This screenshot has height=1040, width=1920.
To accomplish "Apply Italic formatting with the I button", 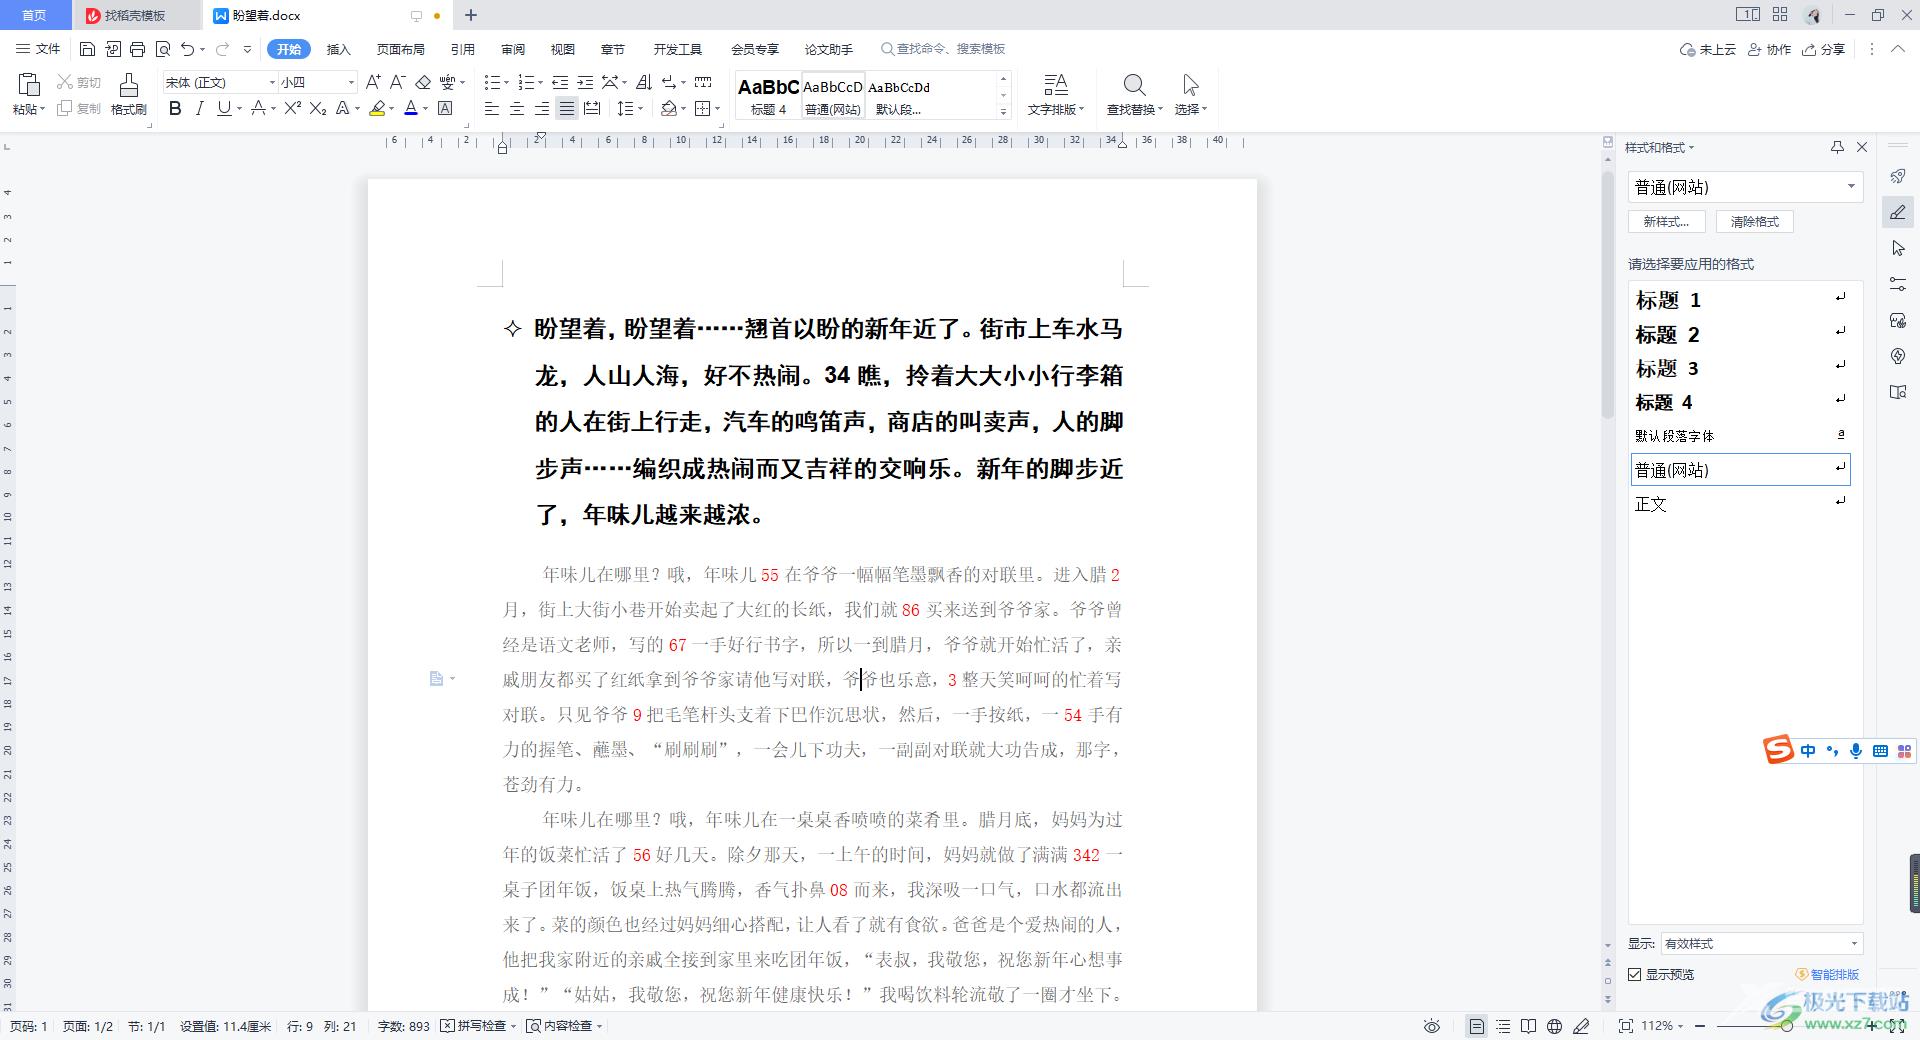I will (199, 108).
